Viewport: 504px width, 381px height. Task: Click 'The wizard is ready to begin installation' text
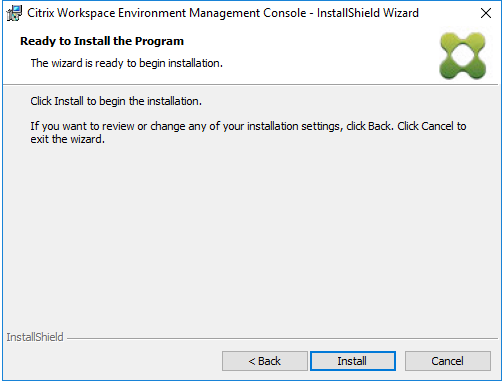click(x=127, y=63)
